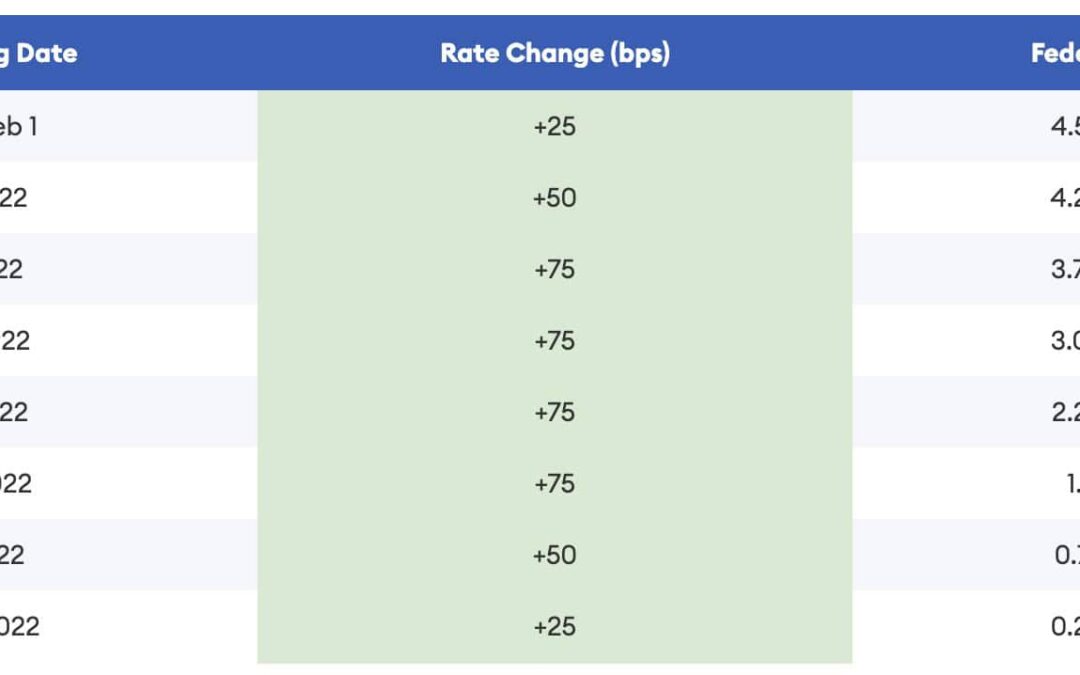This screenshot has width=1080, height=675.
Task: Select the +25 cell in the Feb 1 row
Action: pyautogui.click(x=555, y=126)
